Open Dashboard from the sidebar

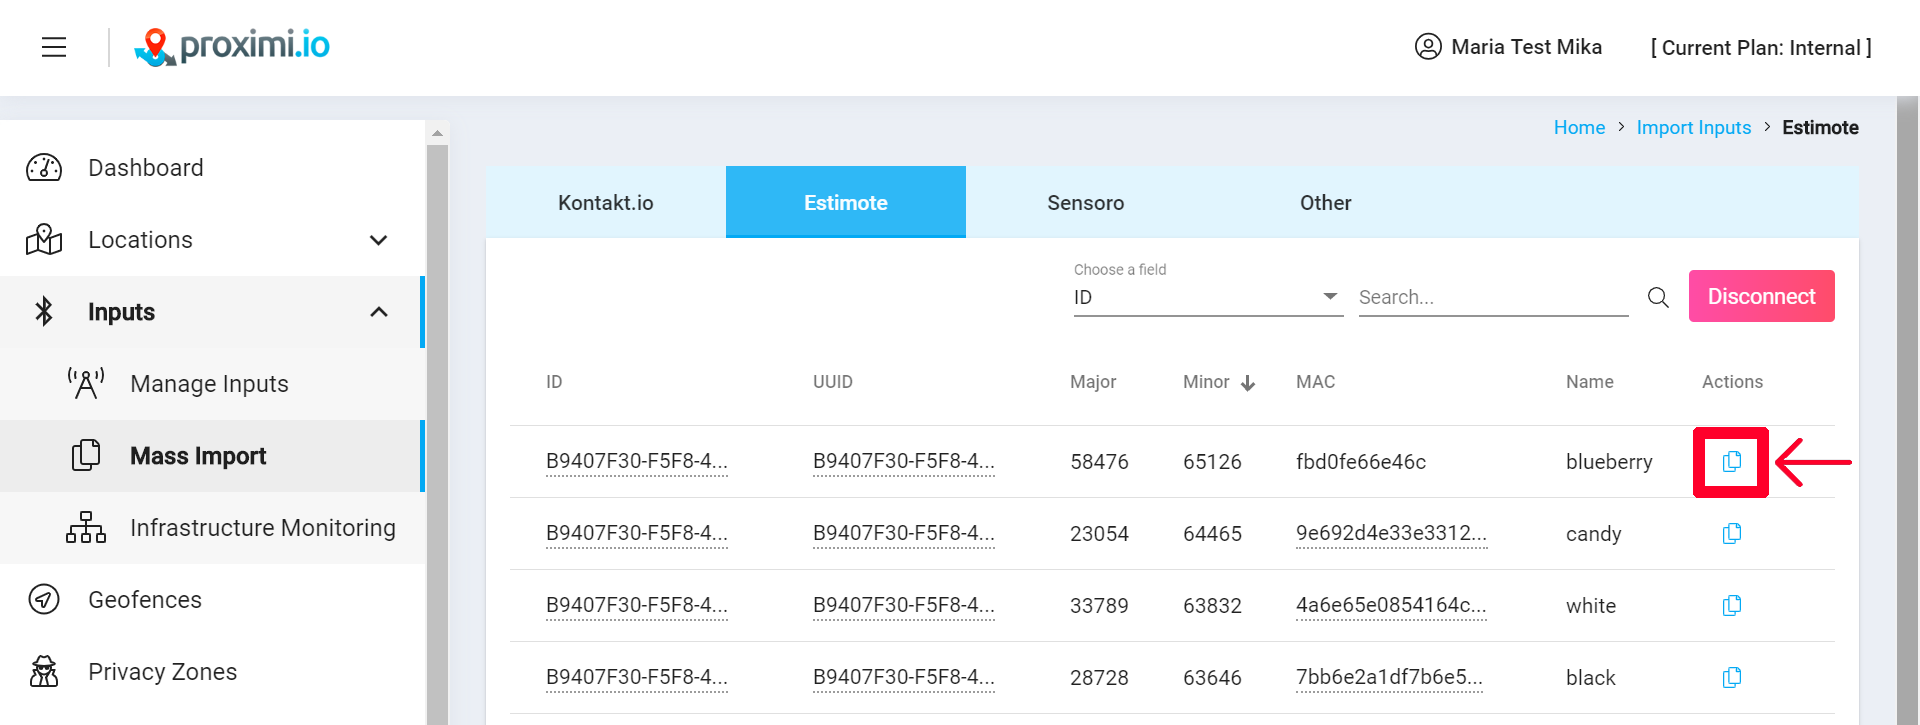point(212,168)
